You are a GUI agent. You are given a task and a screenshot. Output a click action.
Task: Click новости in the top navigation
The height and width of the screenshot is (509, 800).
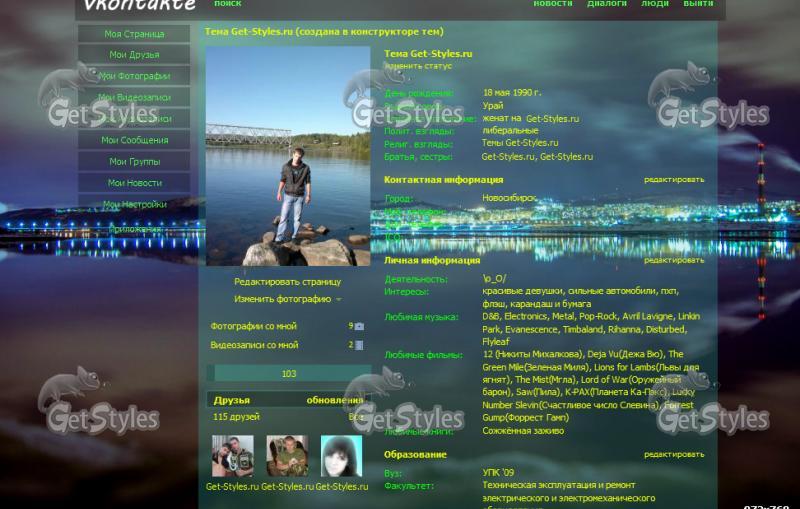pos(553,4)
